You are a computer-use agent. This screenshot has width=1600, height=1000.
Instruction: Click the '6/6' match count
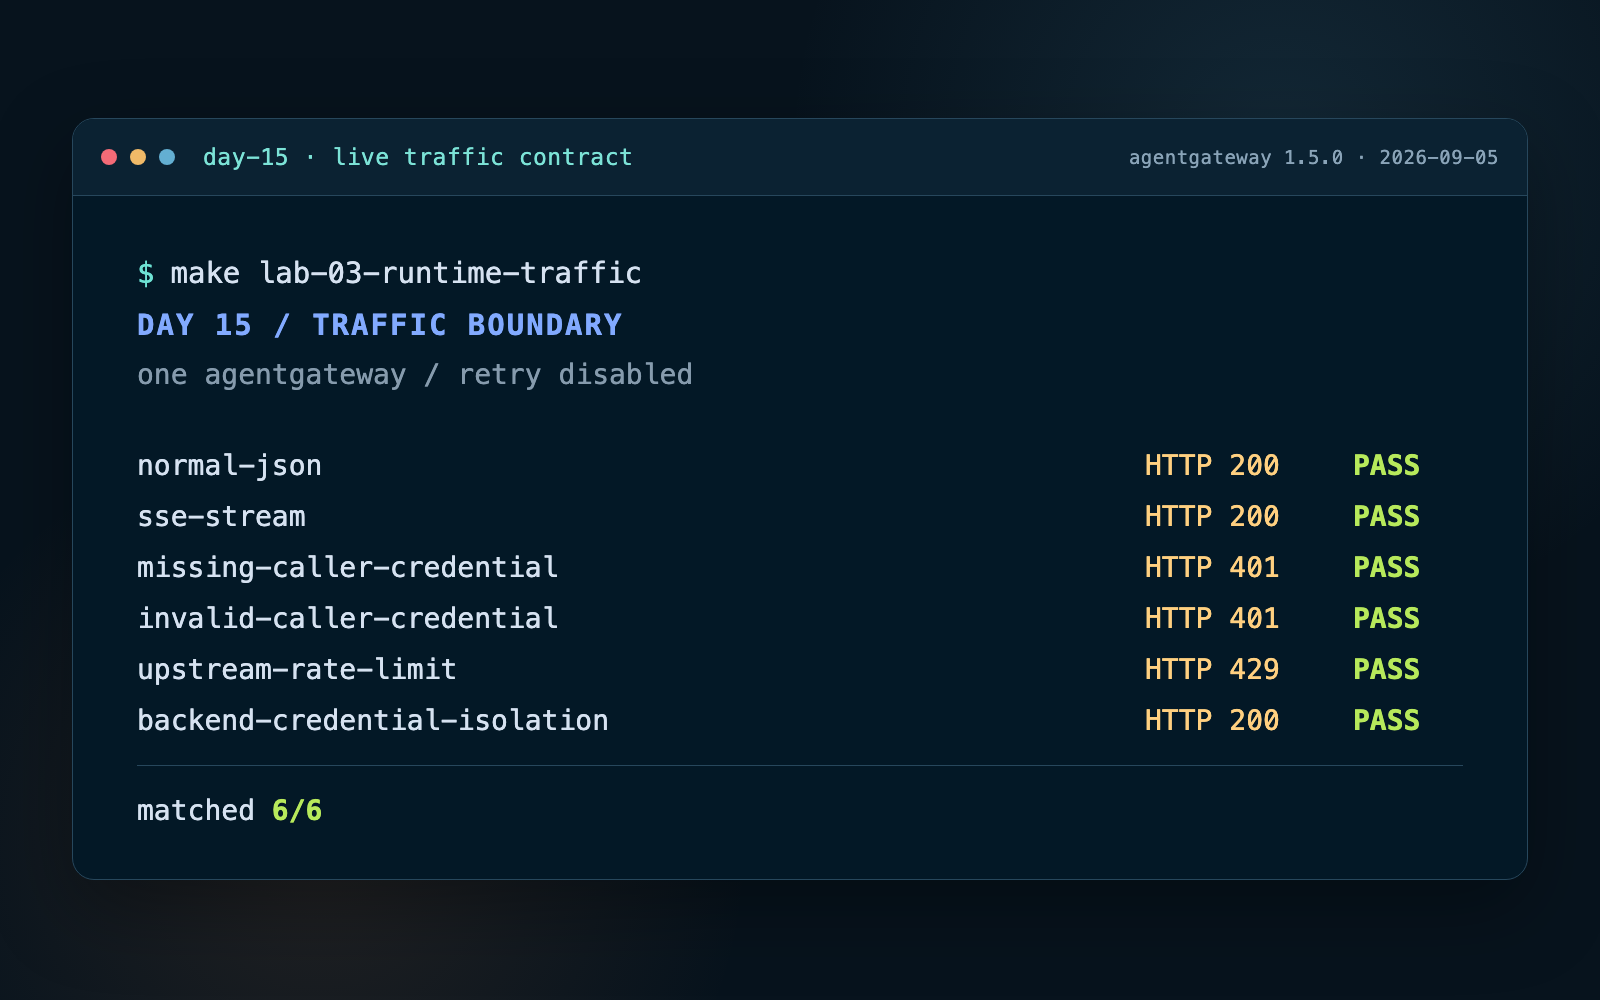tap(297, 811)
